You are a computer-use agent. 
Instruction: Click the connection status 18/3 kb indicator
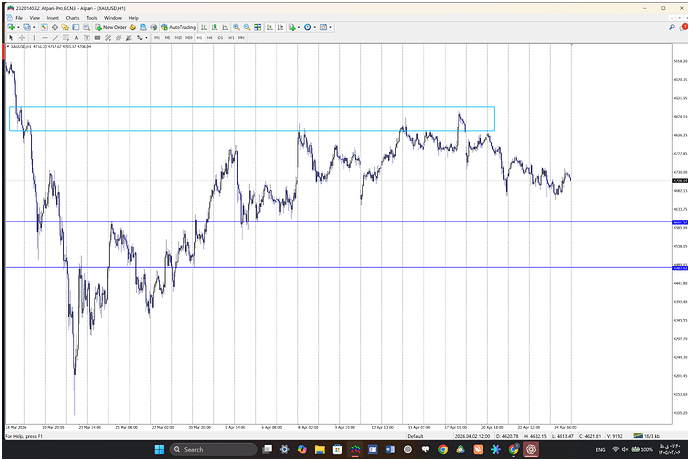click(647, 436)
